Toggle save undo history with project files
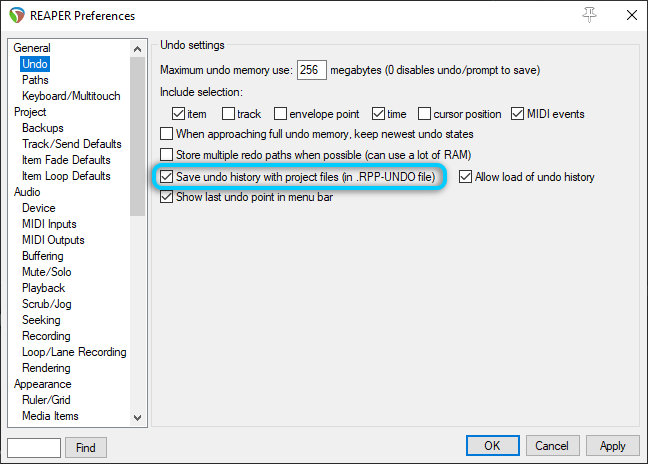648x464 pixels. pos(167,177)
